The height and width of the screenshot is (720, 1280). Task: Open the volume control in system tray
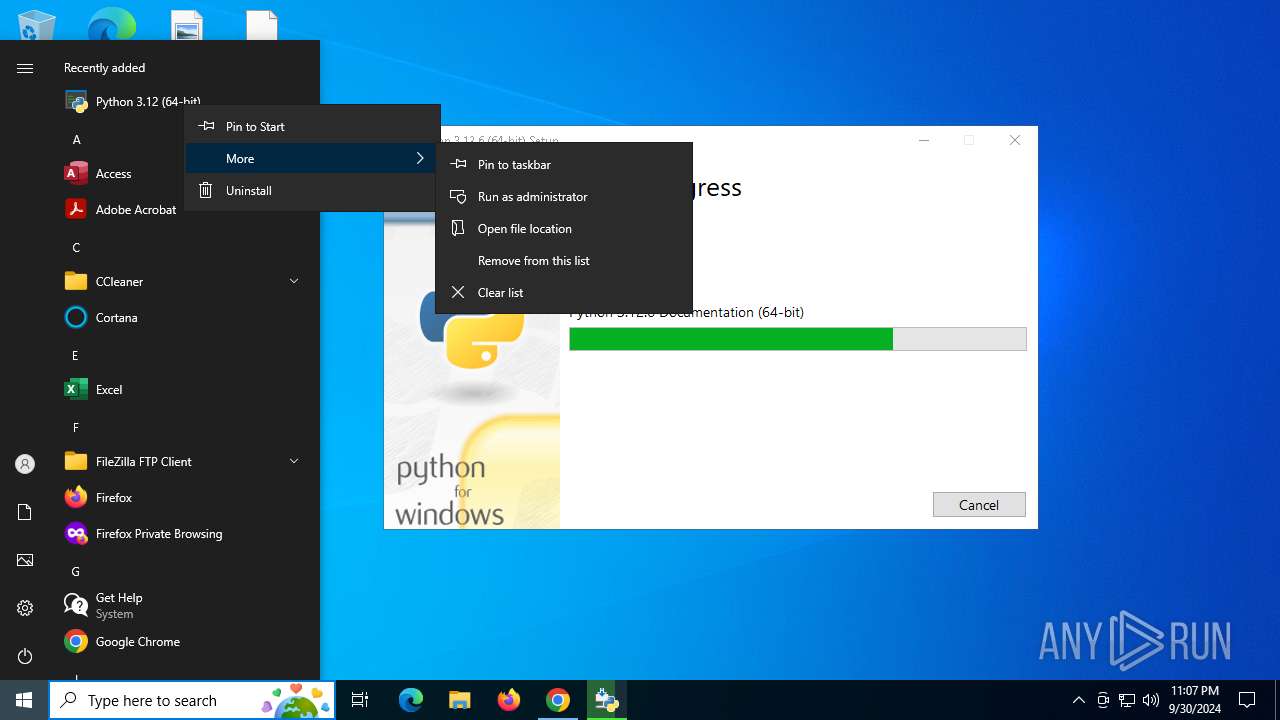(x=1151, y=700)
